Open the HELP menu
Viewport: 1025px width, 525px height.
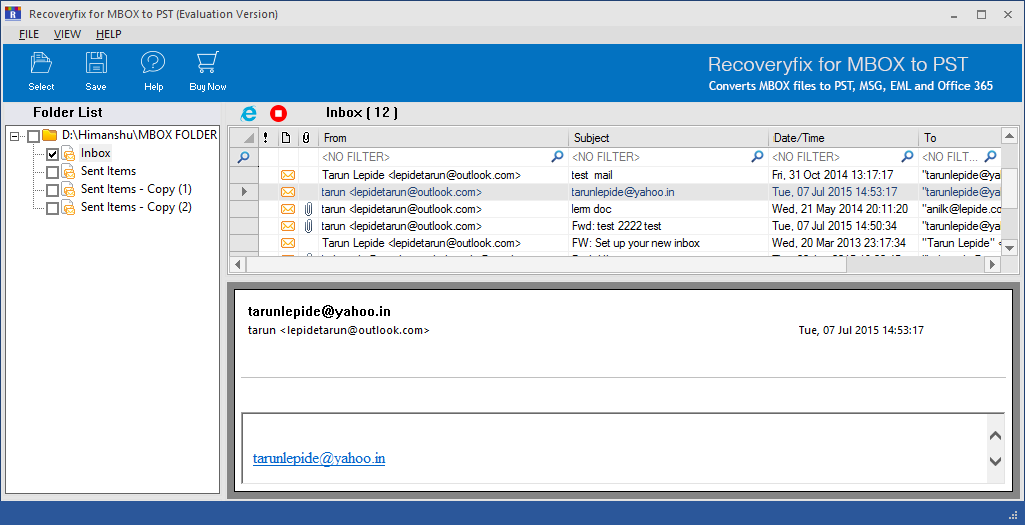tap(109, 34)
